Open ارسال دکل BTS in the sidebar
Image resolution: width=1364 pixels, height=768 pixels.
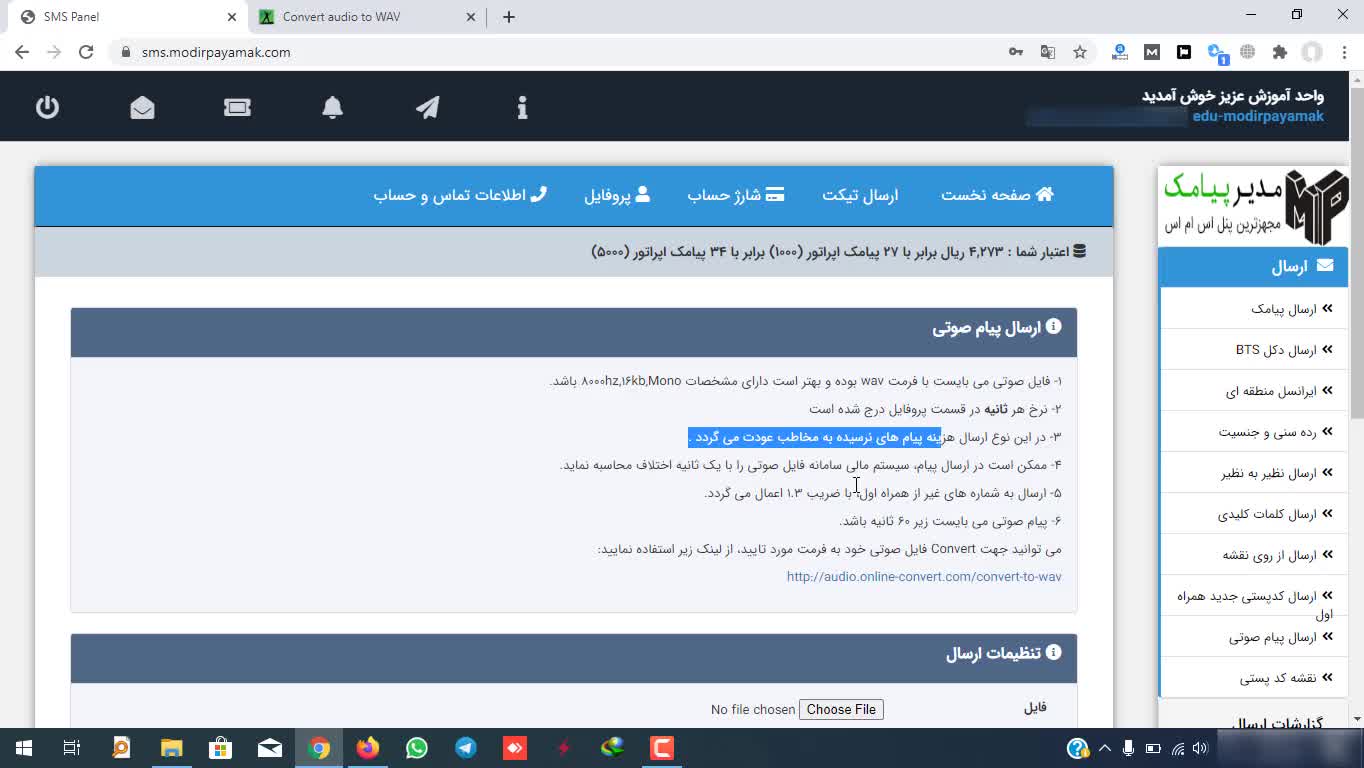pyautogui.click(x=1254, y=350)
